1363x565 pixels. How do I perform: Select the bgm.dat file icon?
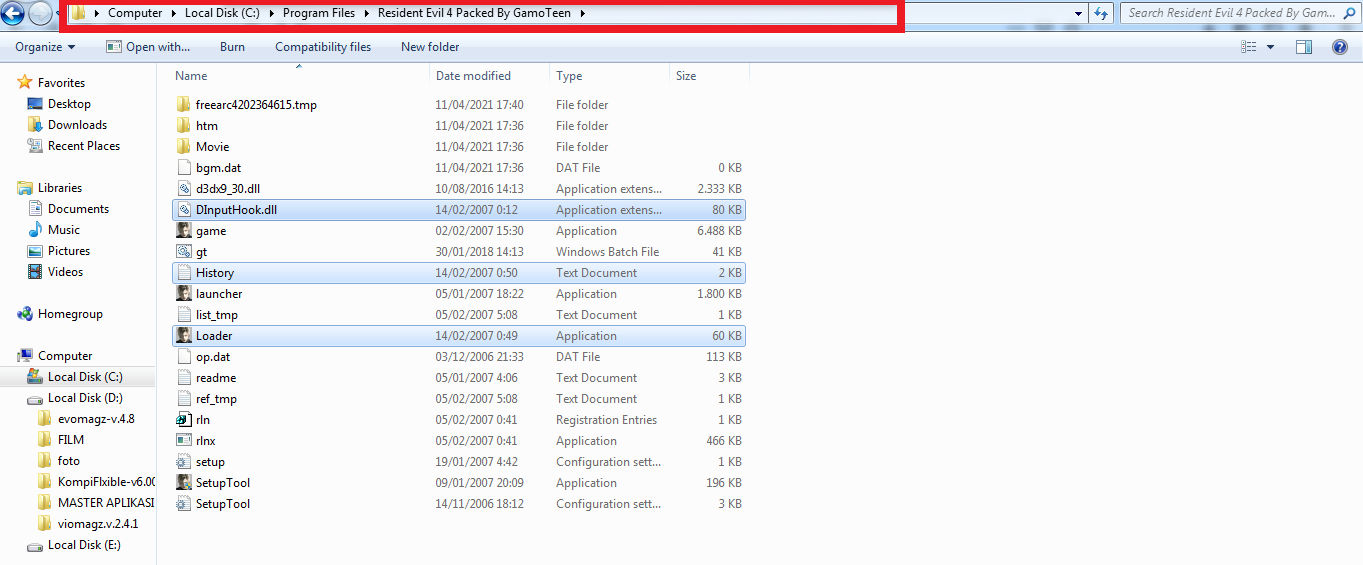[183, 168]
